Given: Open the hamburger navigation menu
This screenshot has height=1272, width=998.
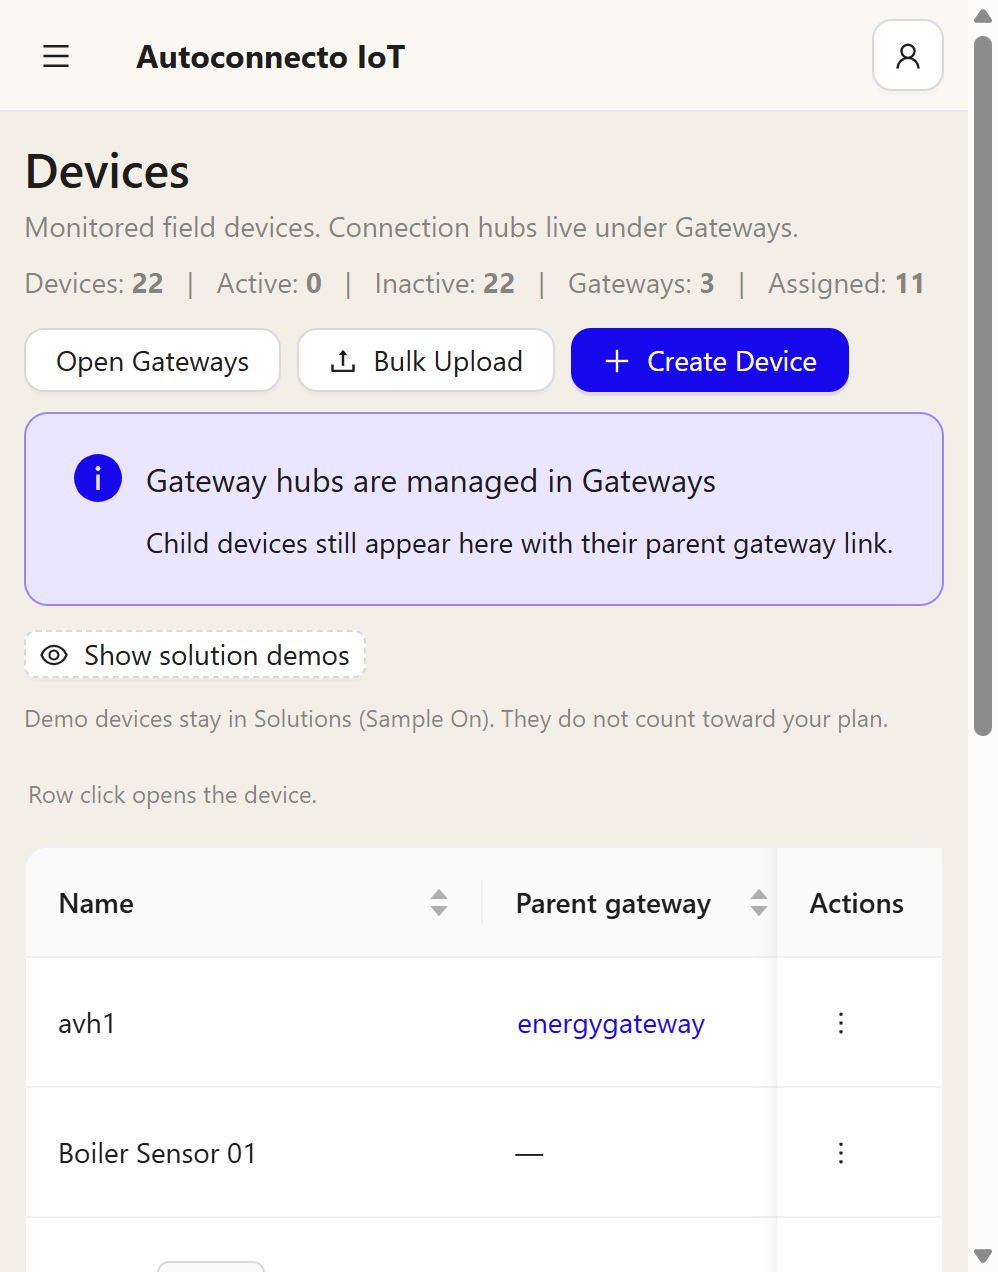Looking at the screenshot, I should [56, 57].
